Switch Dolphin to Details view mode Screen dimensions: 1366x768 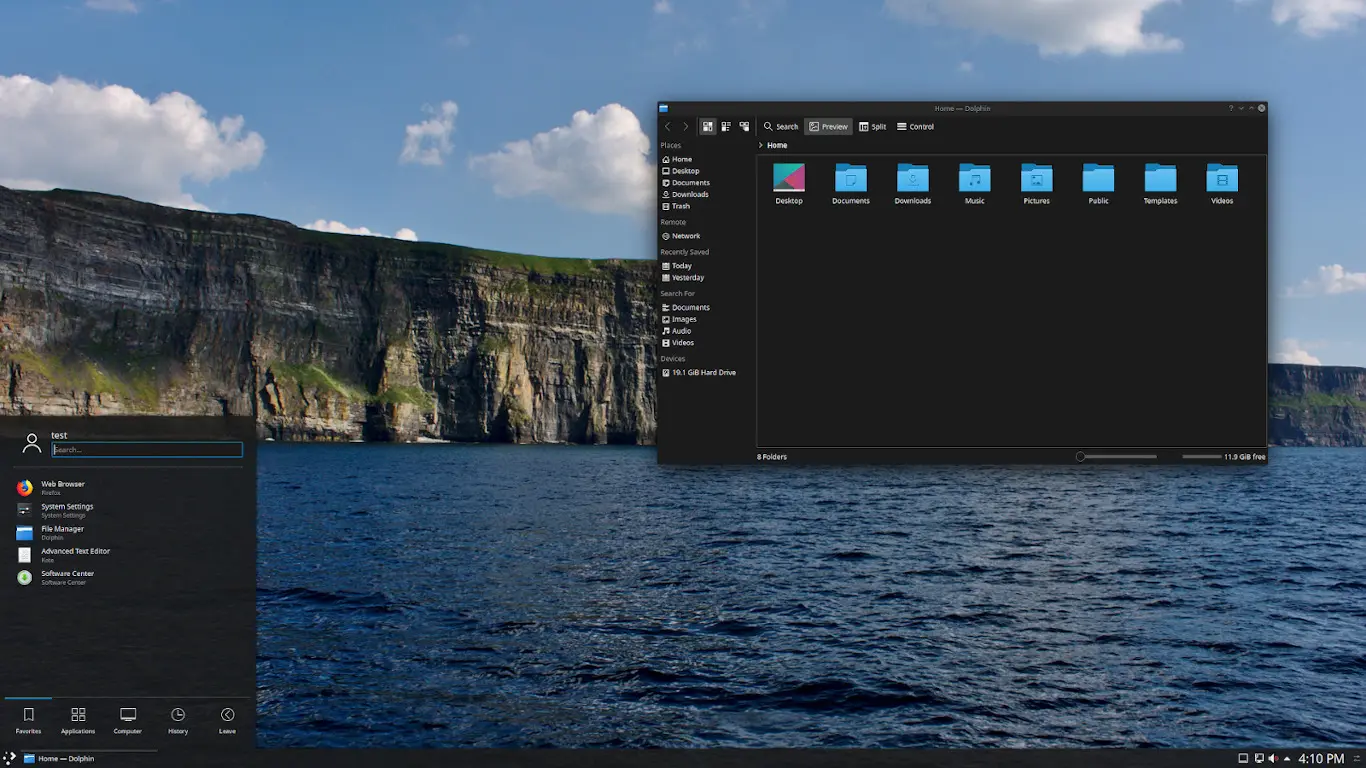click(x=744, y=127)
